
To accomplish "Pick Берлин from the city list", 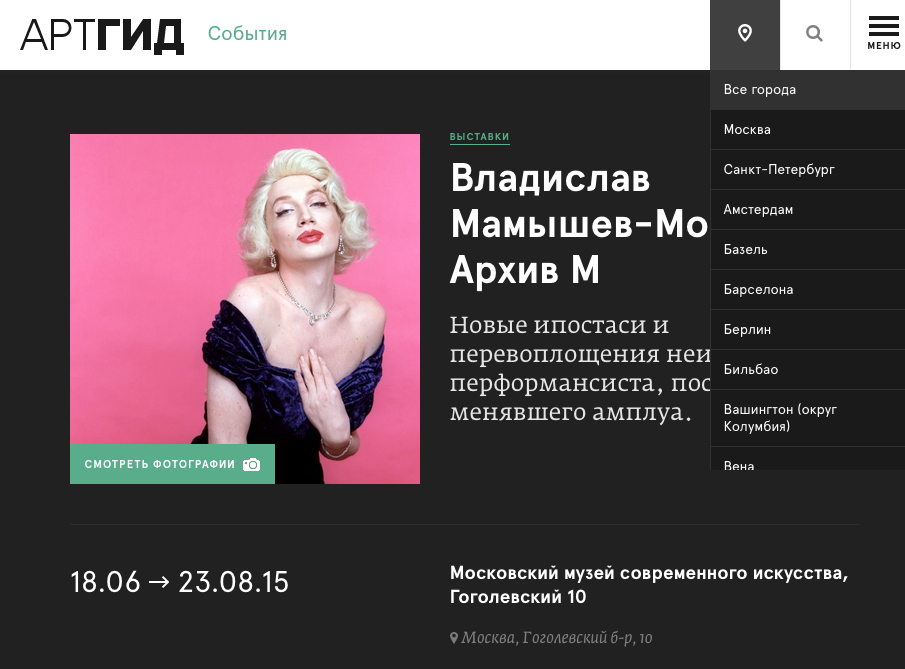I will (807, 329).
